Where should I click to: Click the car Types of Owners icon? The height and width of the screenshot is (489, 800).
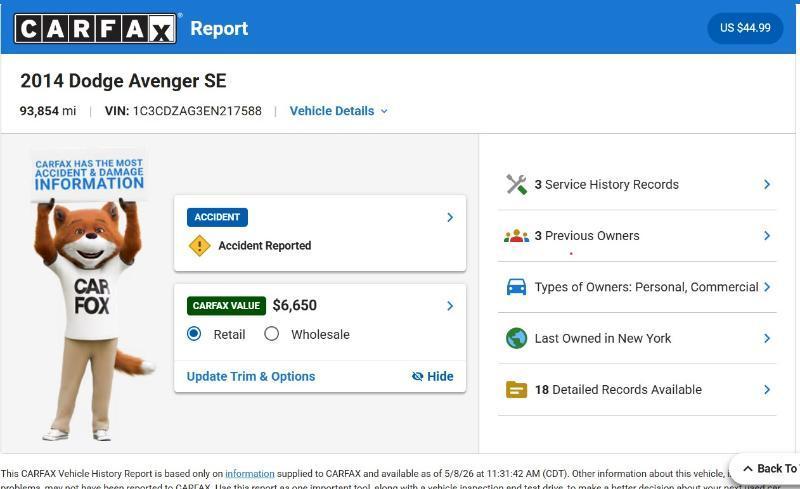pos(516,287)
